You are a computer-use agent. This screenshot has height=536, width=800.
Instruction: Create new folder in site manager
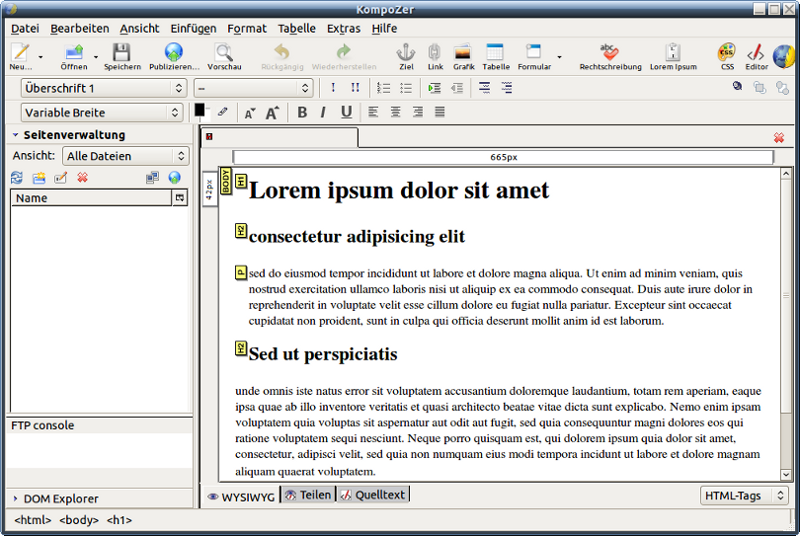click(x=39, y=177)
